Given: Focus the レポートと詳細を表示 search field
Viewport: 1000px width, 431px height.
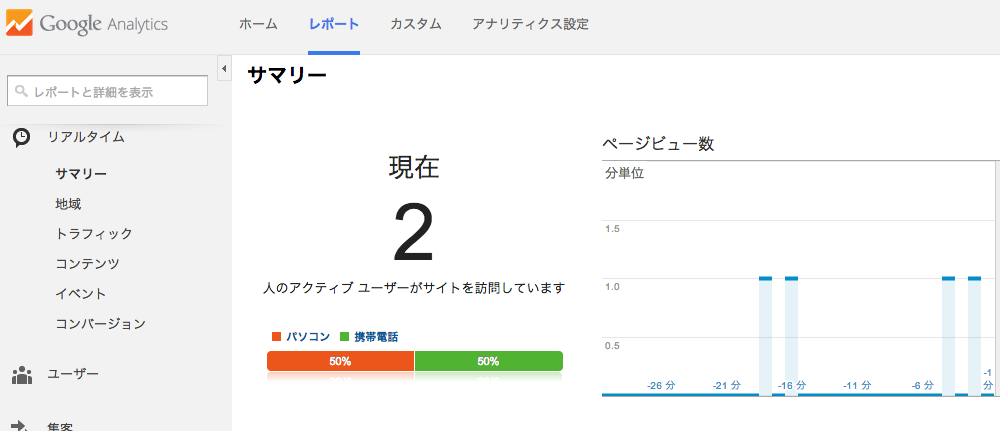Looking at the screenshot, I should click(107, 91).
